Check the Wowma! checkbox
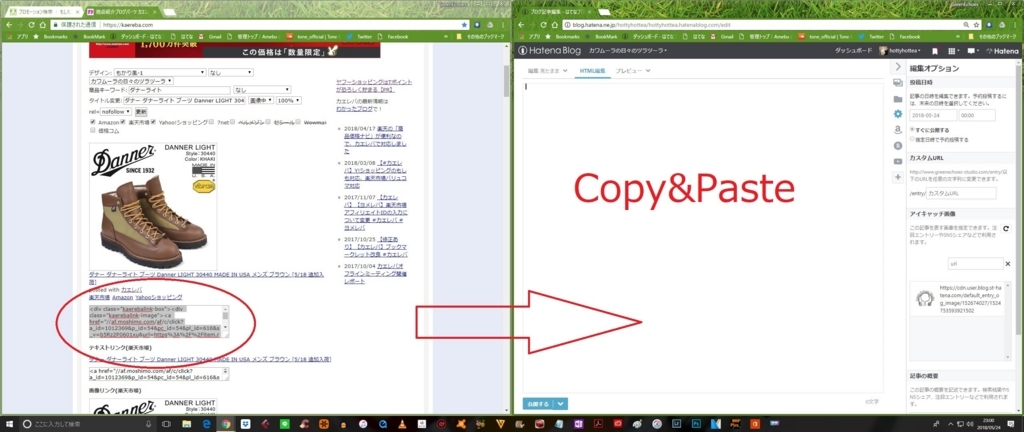Screen dimensions: 1024x432 [298, 122]
